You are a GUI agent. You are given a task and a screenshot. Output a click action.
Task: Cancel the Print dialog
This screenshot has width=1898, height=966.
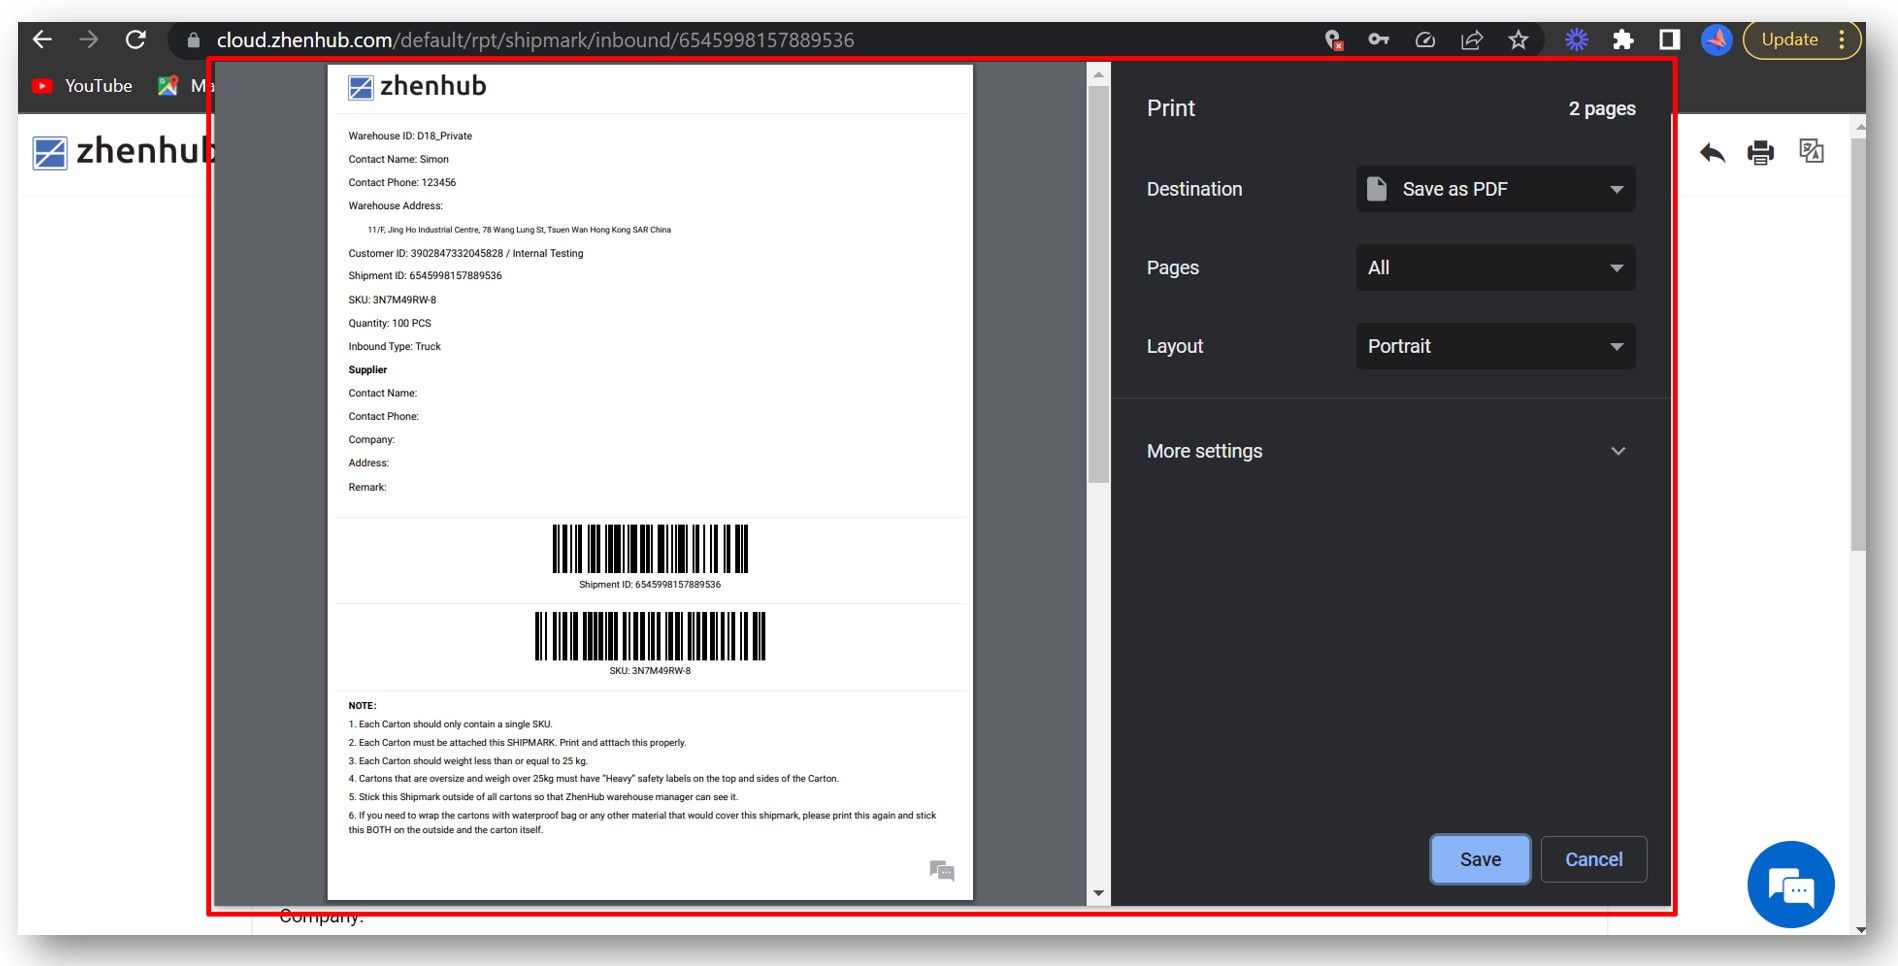1594,859
